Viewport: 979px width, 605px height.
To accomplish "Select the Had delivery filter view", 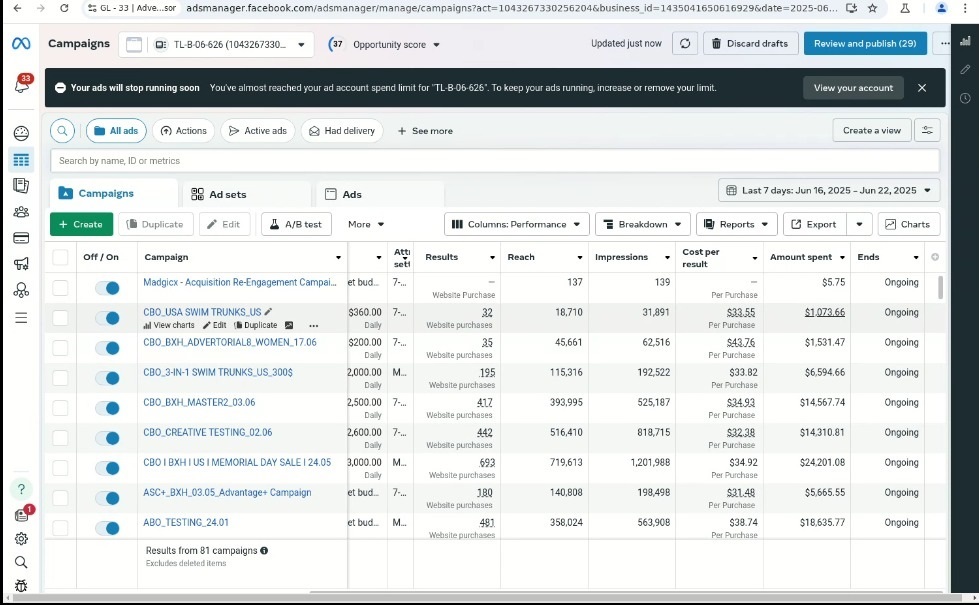I will pos(342,130).
